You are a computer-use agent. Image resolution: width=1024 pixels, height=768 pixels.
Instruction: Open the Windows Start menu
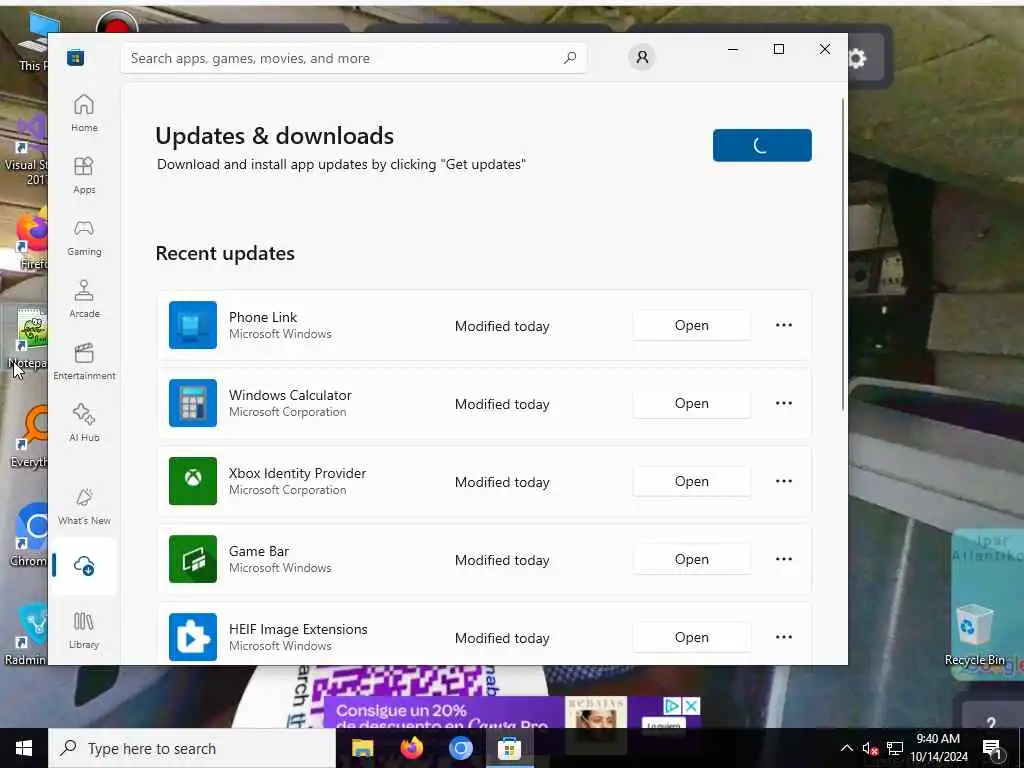(x=24, y=748)
